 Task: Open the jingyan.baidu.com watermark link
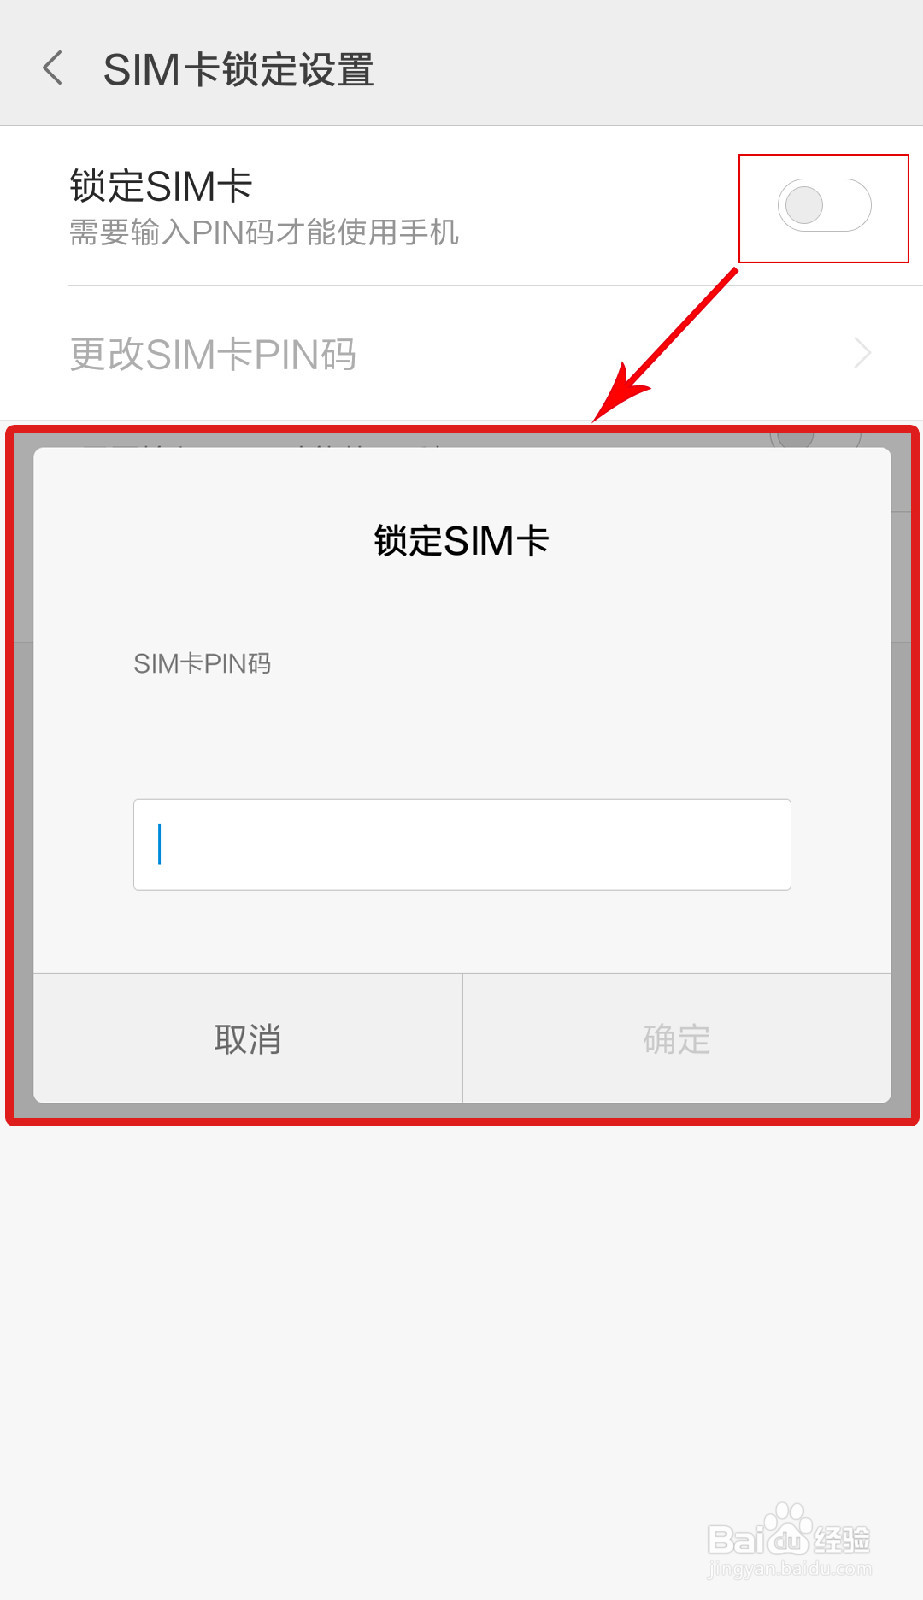pyautogui.click(x=789, y=1569)
